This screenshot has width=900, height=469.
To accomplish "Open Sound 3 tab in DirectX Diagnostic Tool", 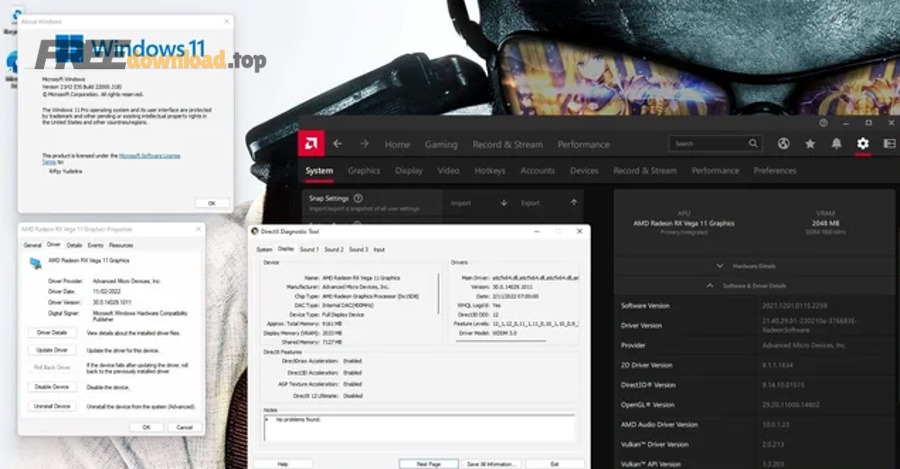I will tap(358, 250).
